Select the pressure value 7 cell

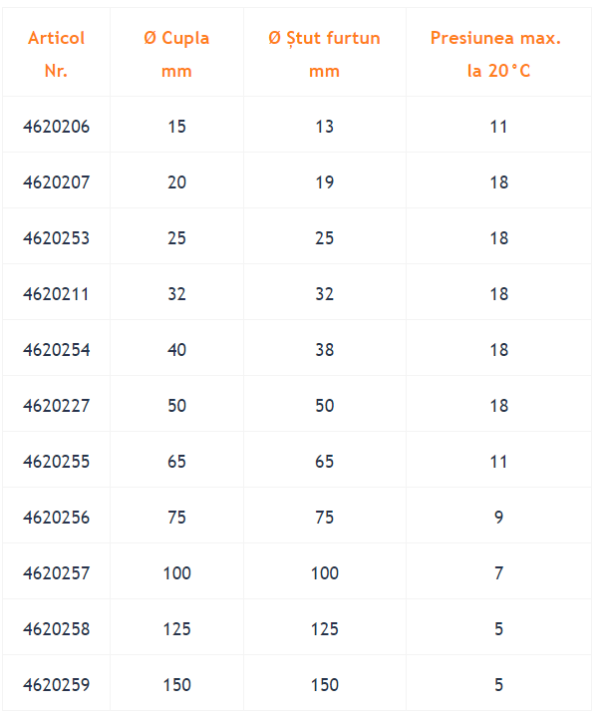click(x=499, y=573)
